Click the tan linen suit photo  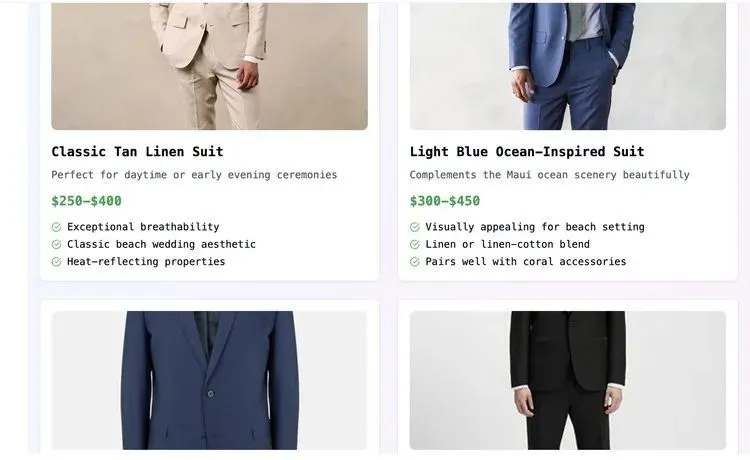(x=209, y=65)
